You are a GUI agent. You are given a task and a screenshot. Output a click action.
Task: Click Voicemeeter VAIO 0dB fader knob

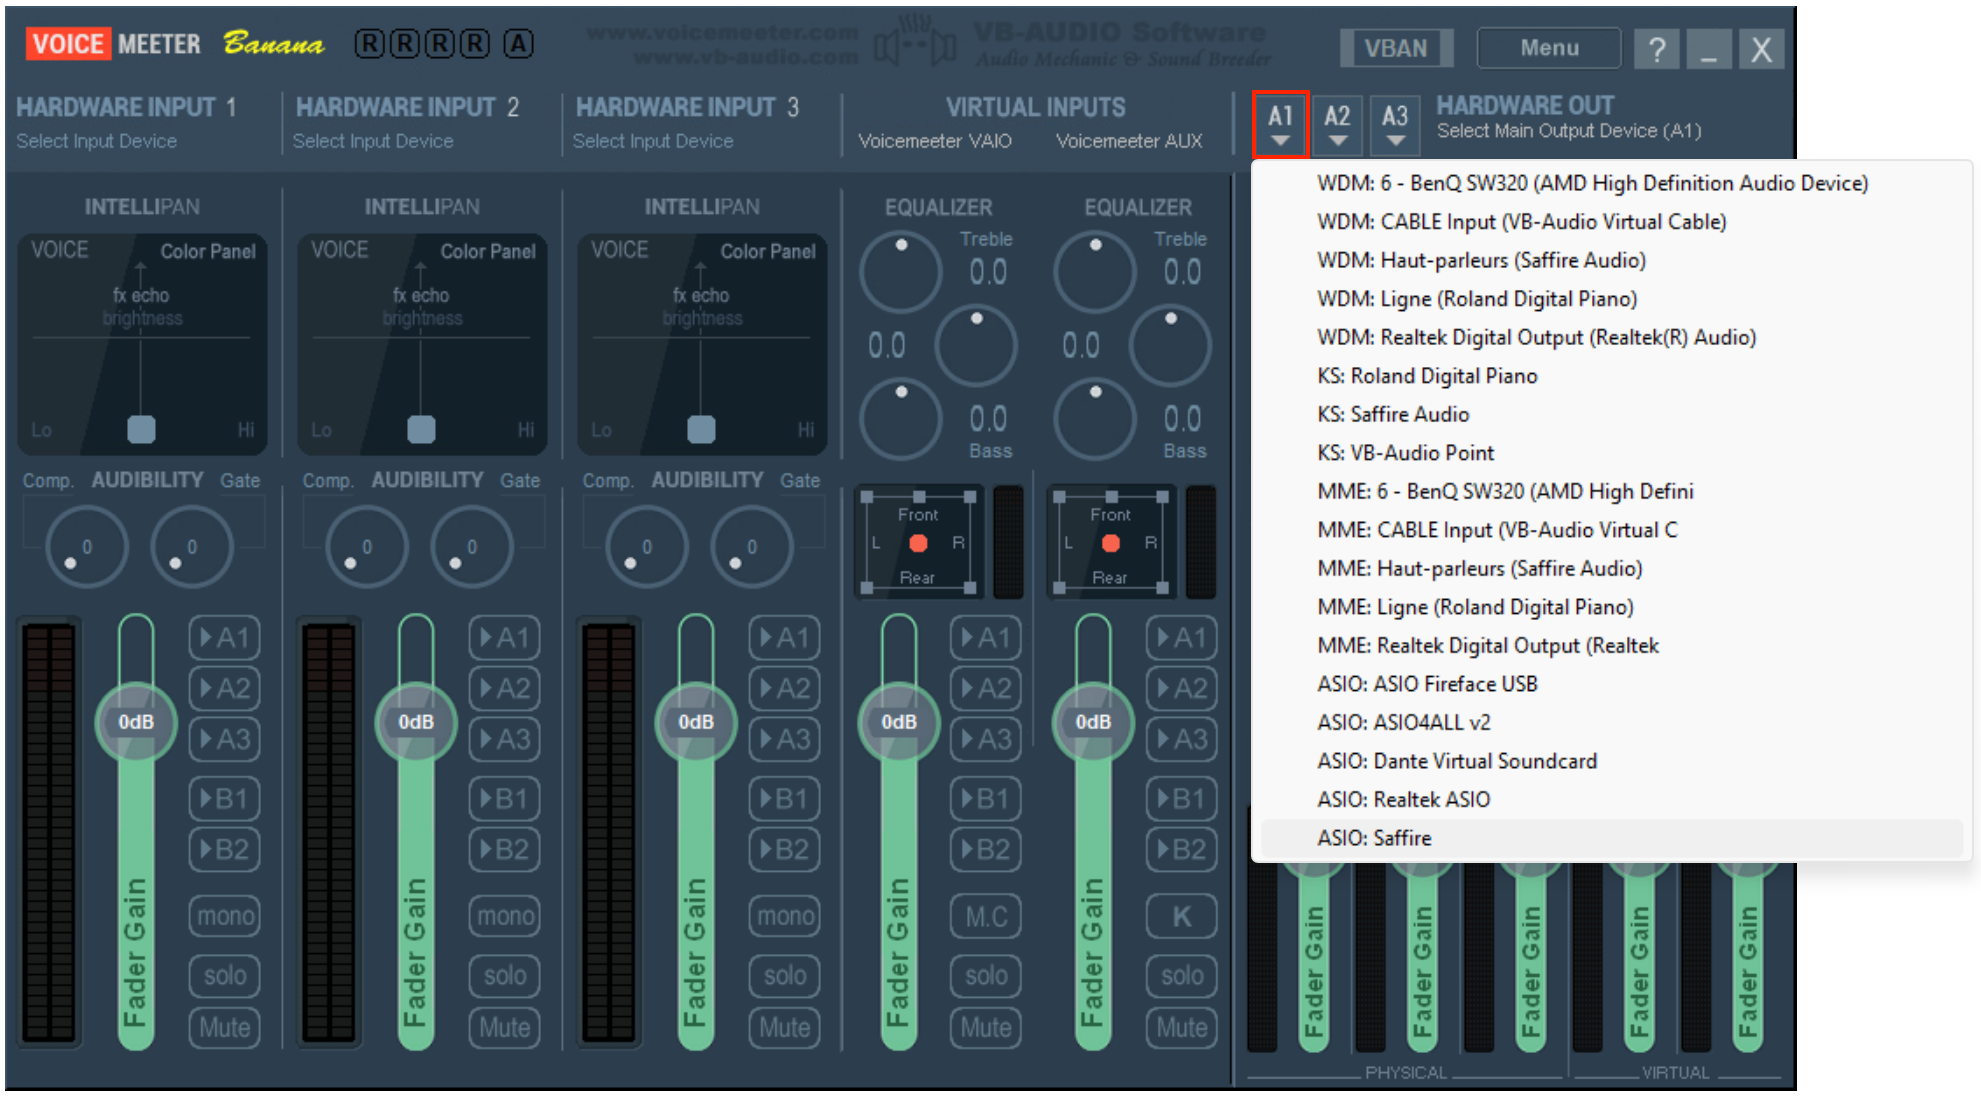(899, 722)
